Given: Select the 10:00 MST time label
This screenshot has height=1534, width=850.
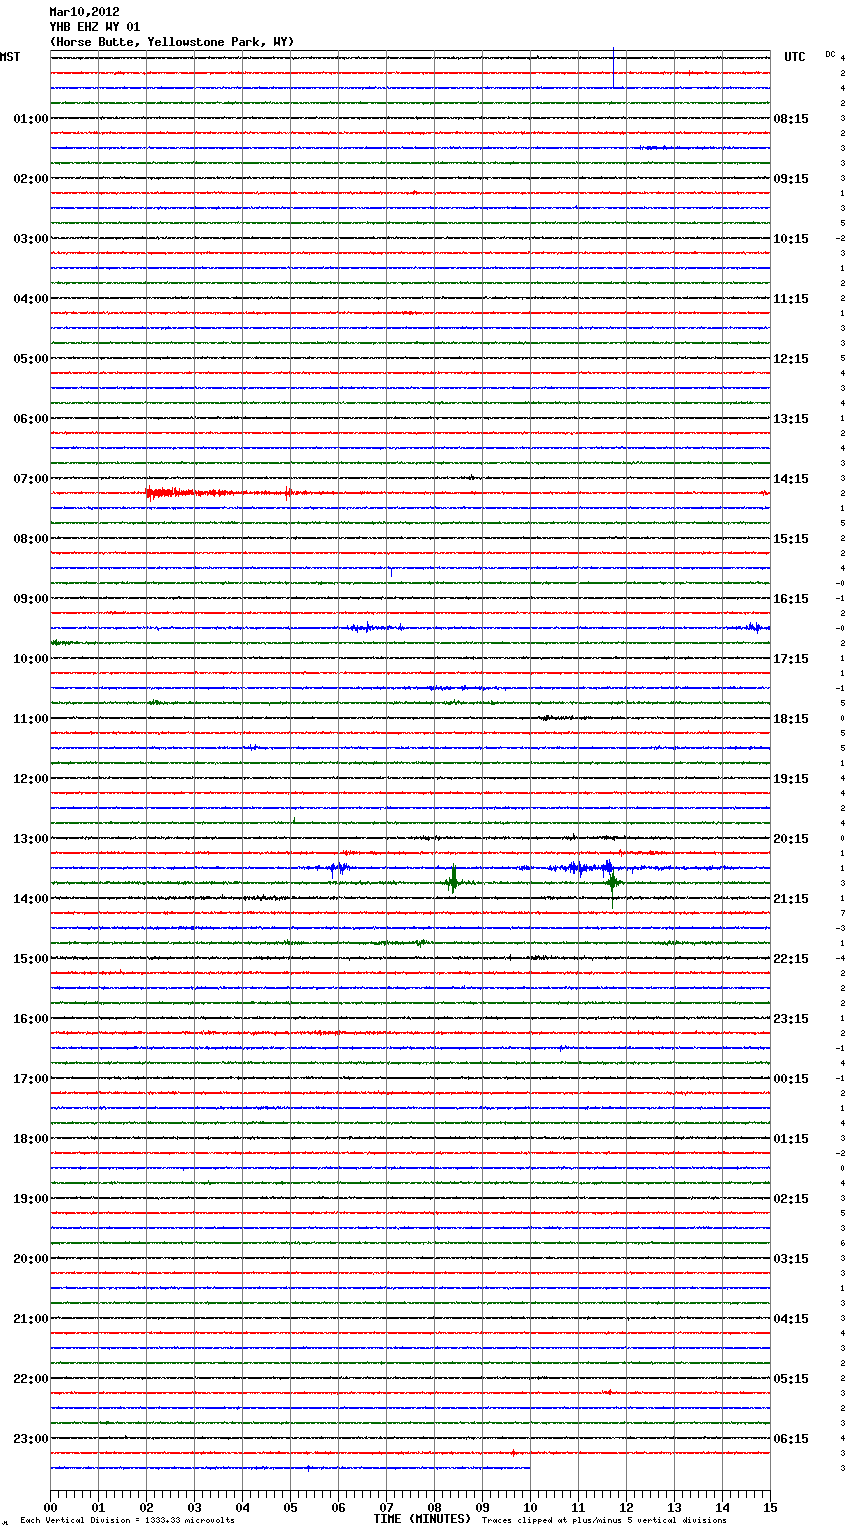Looking at the screenshot, I should click(x=31, y=659).
